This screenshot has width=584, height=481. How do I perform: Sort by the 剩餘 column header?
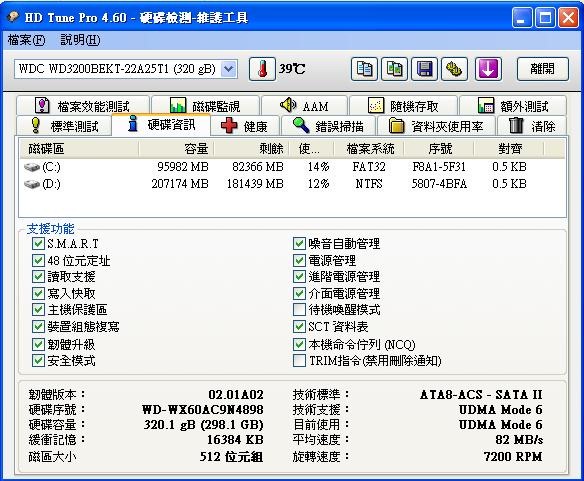[x=252, y=149]
